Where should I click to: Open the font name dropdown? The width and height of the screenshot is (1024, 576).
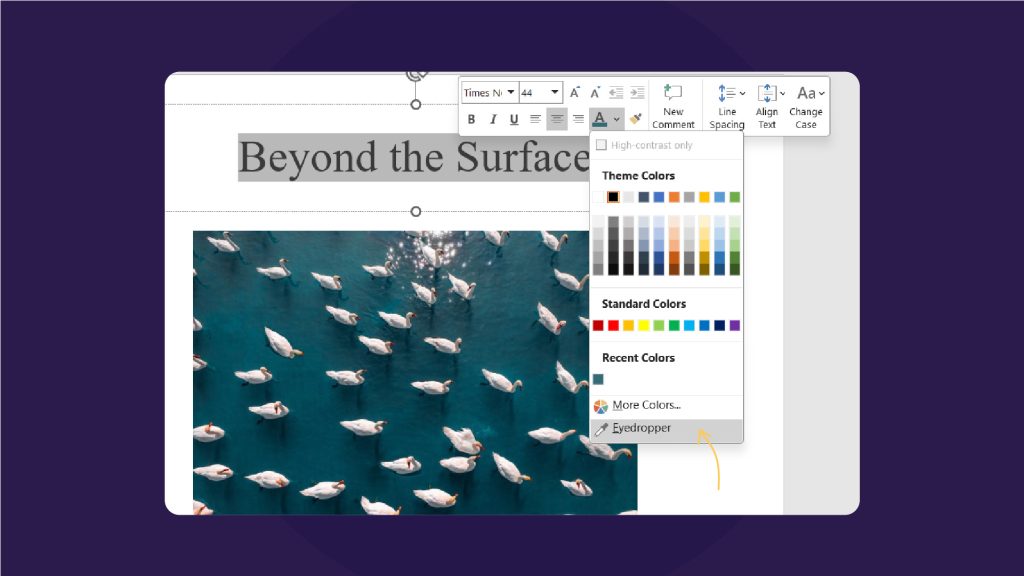510,92
